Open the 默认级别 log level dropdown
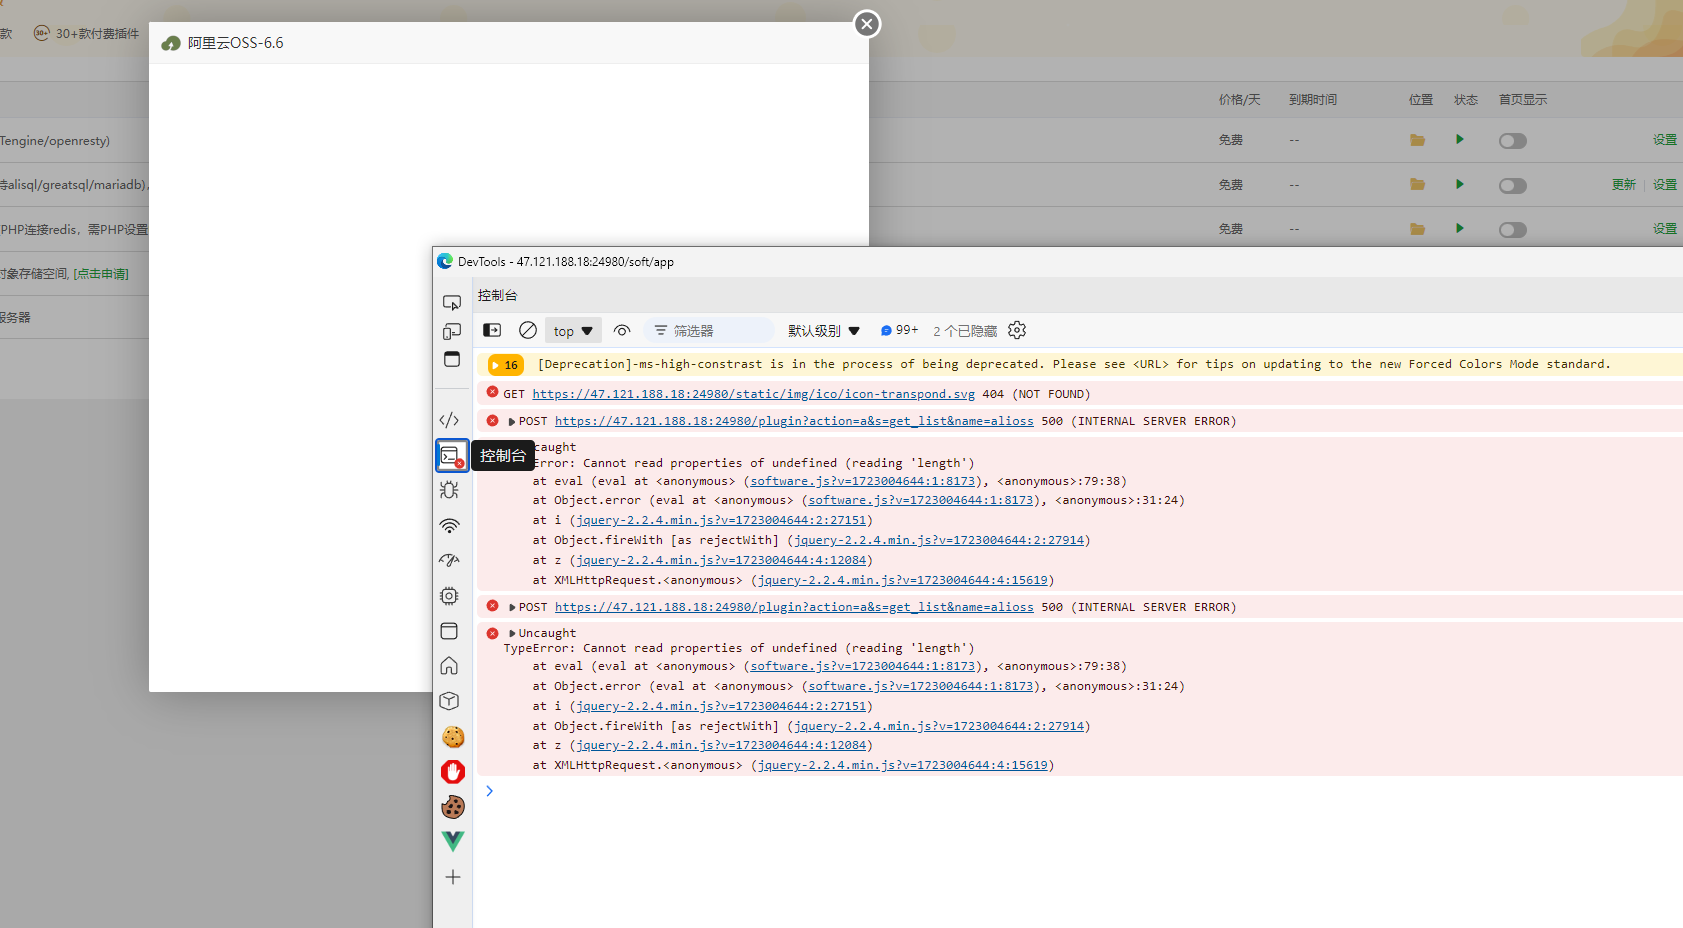The height and width of the screenshot is (928, 1683). (824, 331)
